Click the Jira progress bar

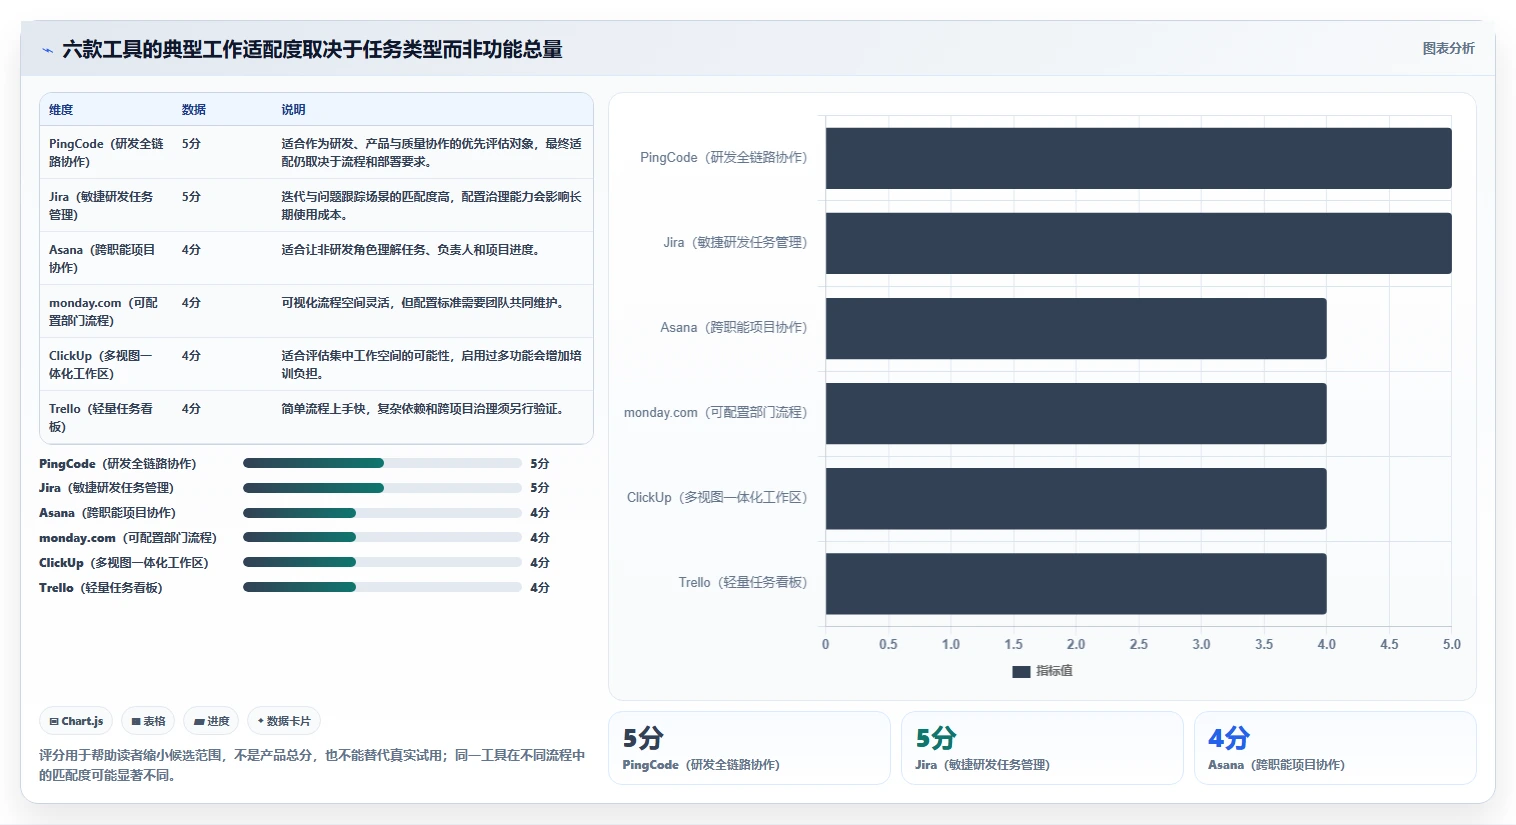382,488
